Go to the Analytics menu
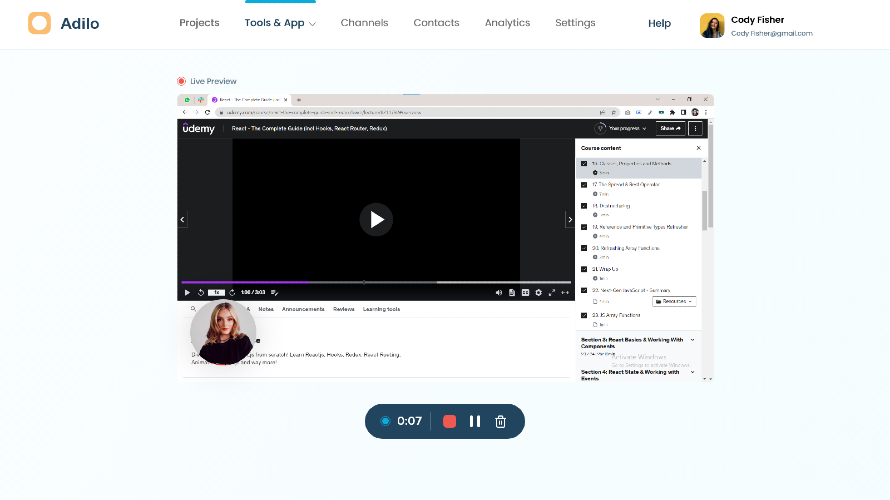Screen dimensions: 890x500 tap(508, 23)
